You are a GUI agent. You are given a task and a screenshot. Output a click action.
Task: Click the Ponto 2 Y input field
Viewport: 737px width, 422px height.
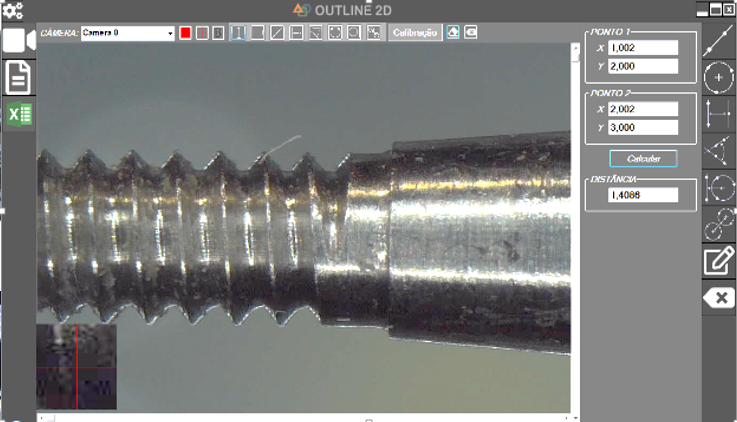[643, 128]
